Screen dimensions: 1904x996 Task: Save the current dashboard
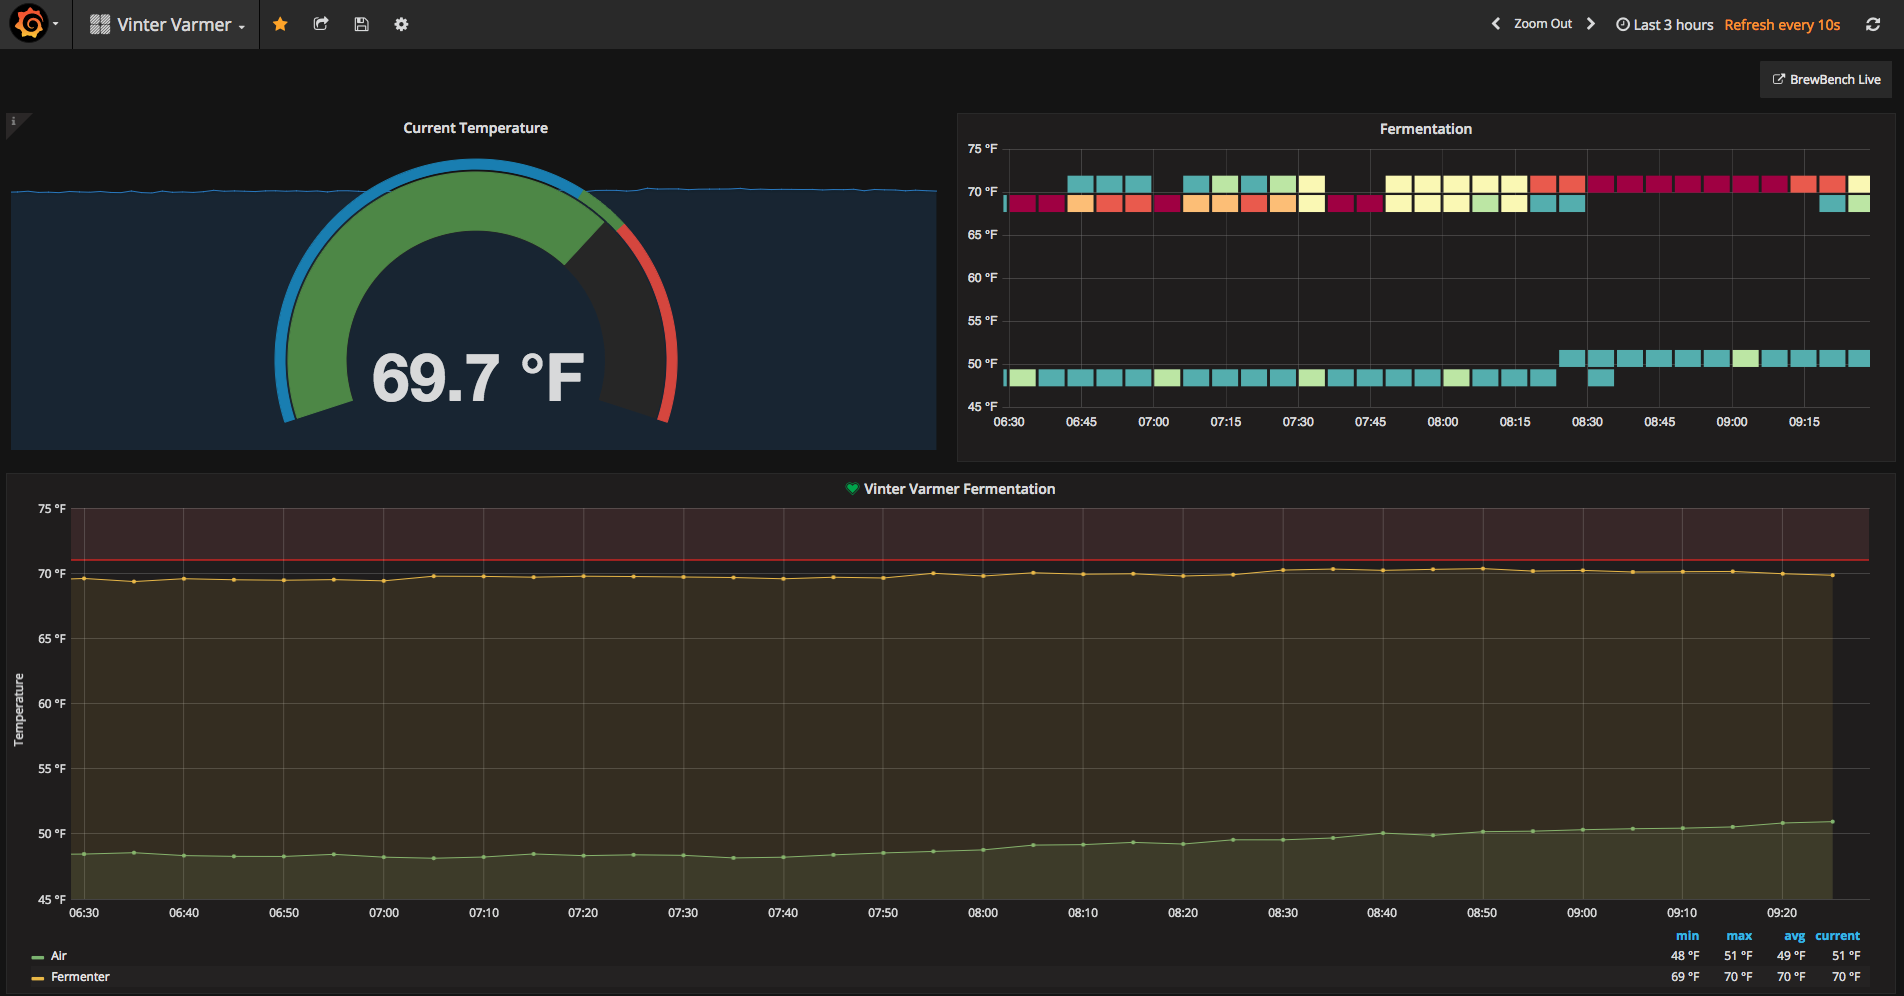(x=361, y=23)
